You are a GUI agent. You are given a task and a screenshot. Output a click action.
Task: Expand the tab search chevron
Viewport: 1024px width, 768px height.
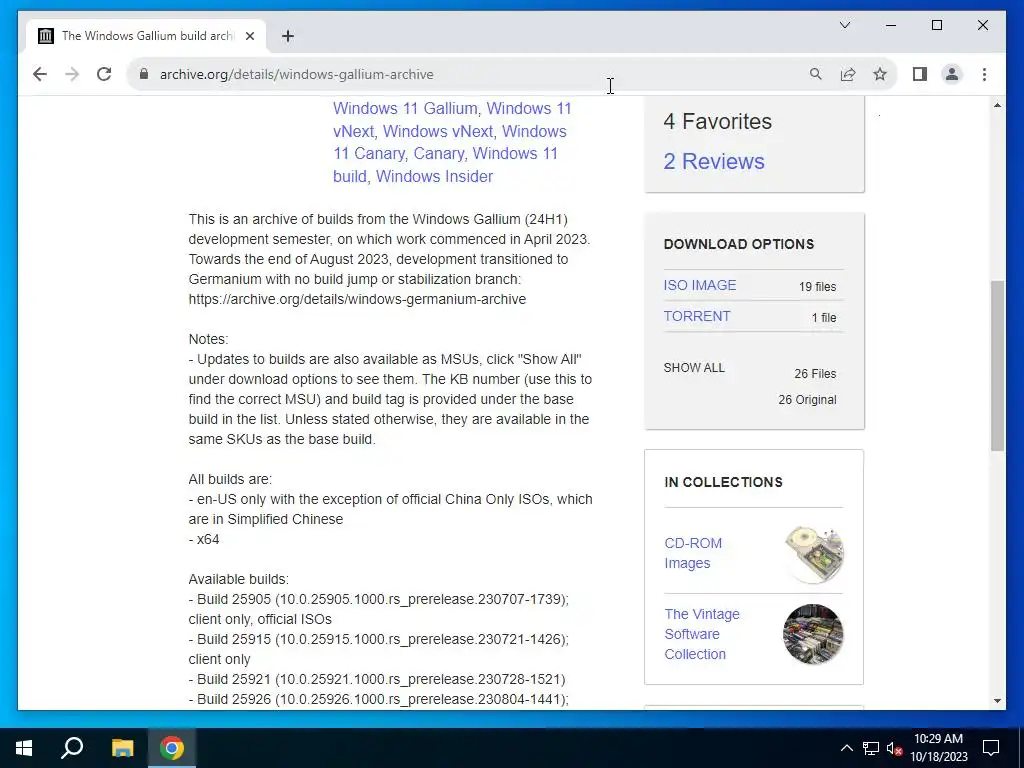pos(844,25)
